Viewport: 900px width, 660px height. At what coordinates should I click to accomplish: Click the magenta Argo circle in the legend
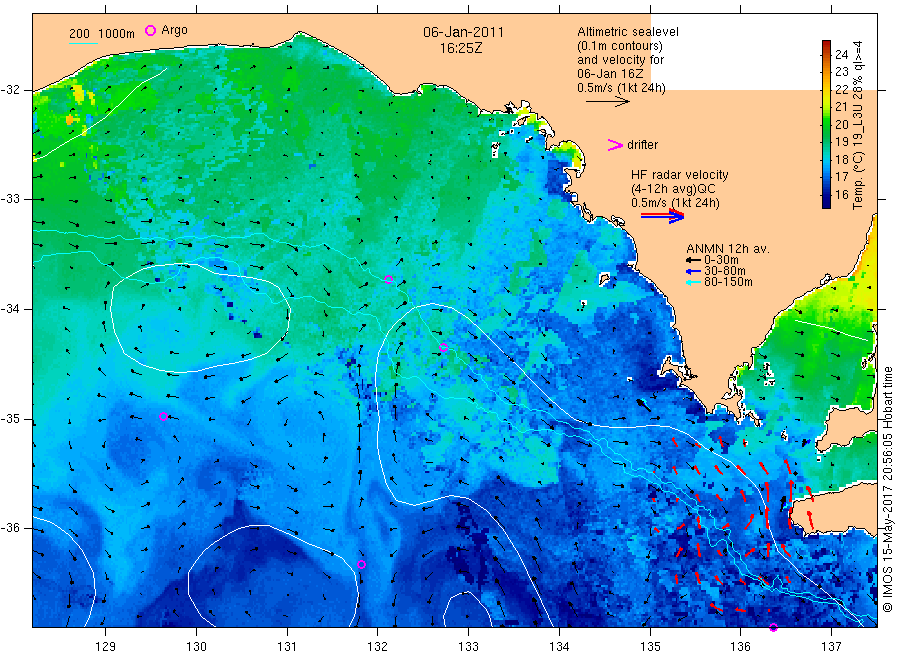(x=150, y=30)
